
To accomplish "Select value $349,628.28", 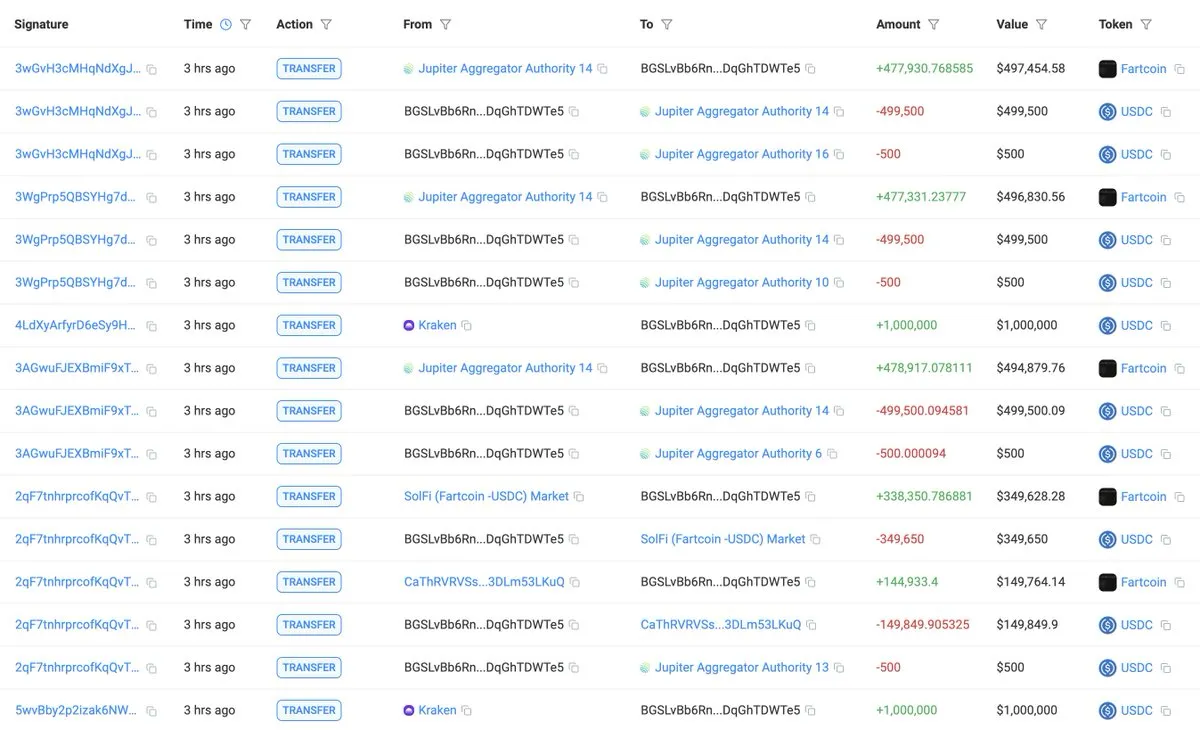I will tap(1031, 496).
